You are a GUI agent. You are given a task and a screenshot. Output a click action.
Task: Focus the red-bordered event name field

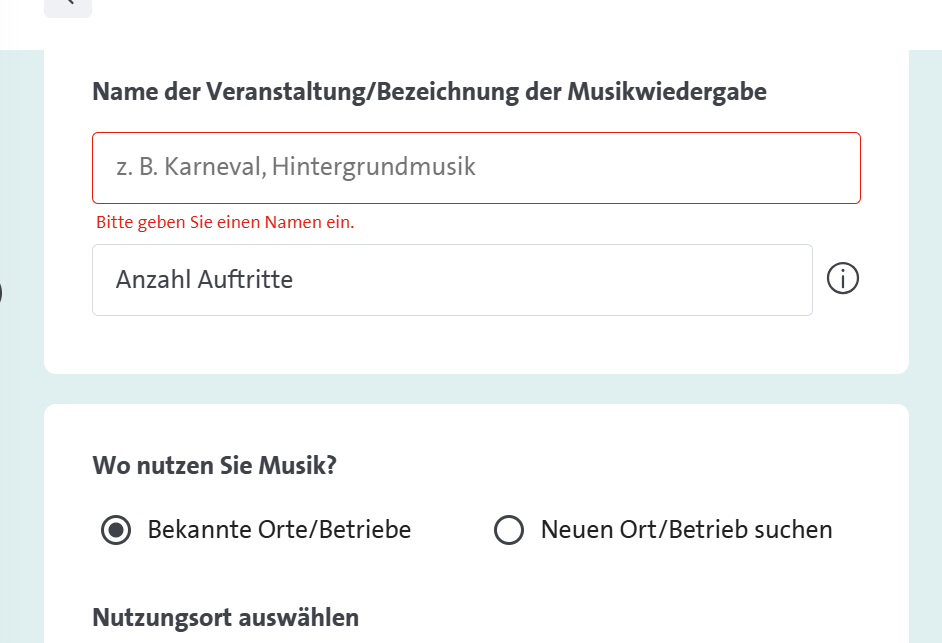[476, 168]
